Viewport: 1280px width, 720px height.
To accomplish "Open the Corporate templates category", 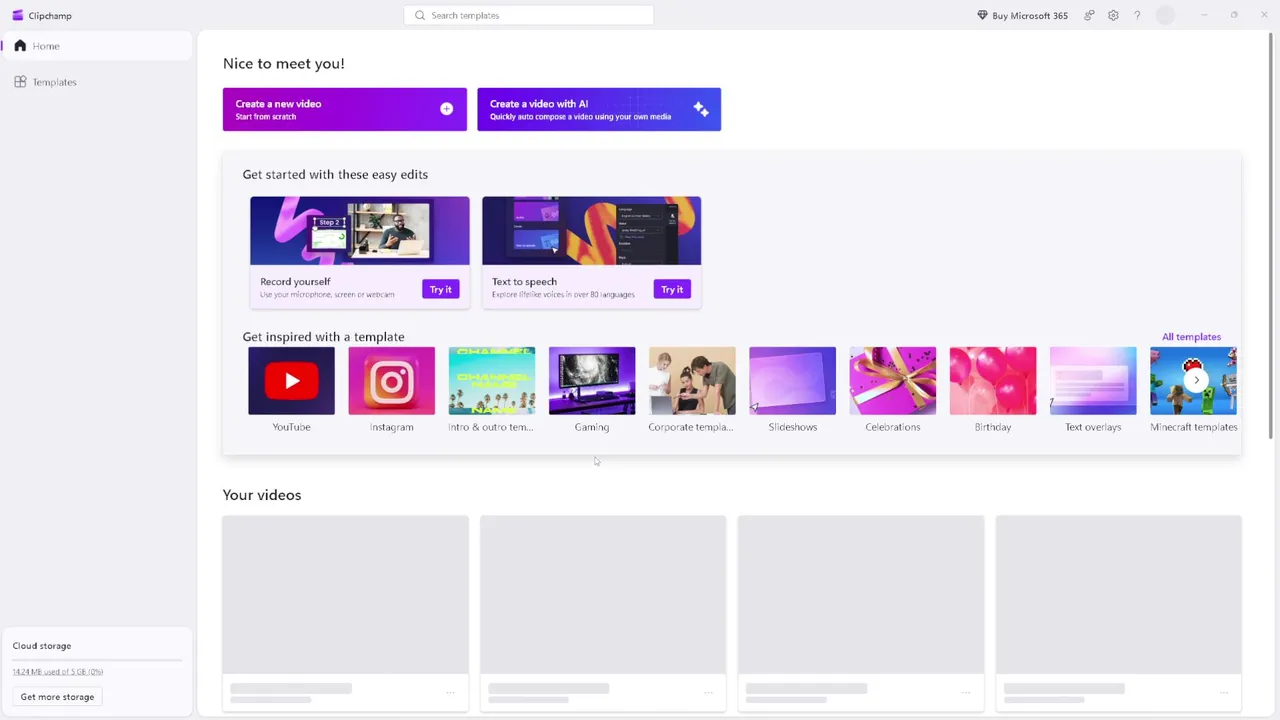I will pyautogui.click(x=692, y=390).
